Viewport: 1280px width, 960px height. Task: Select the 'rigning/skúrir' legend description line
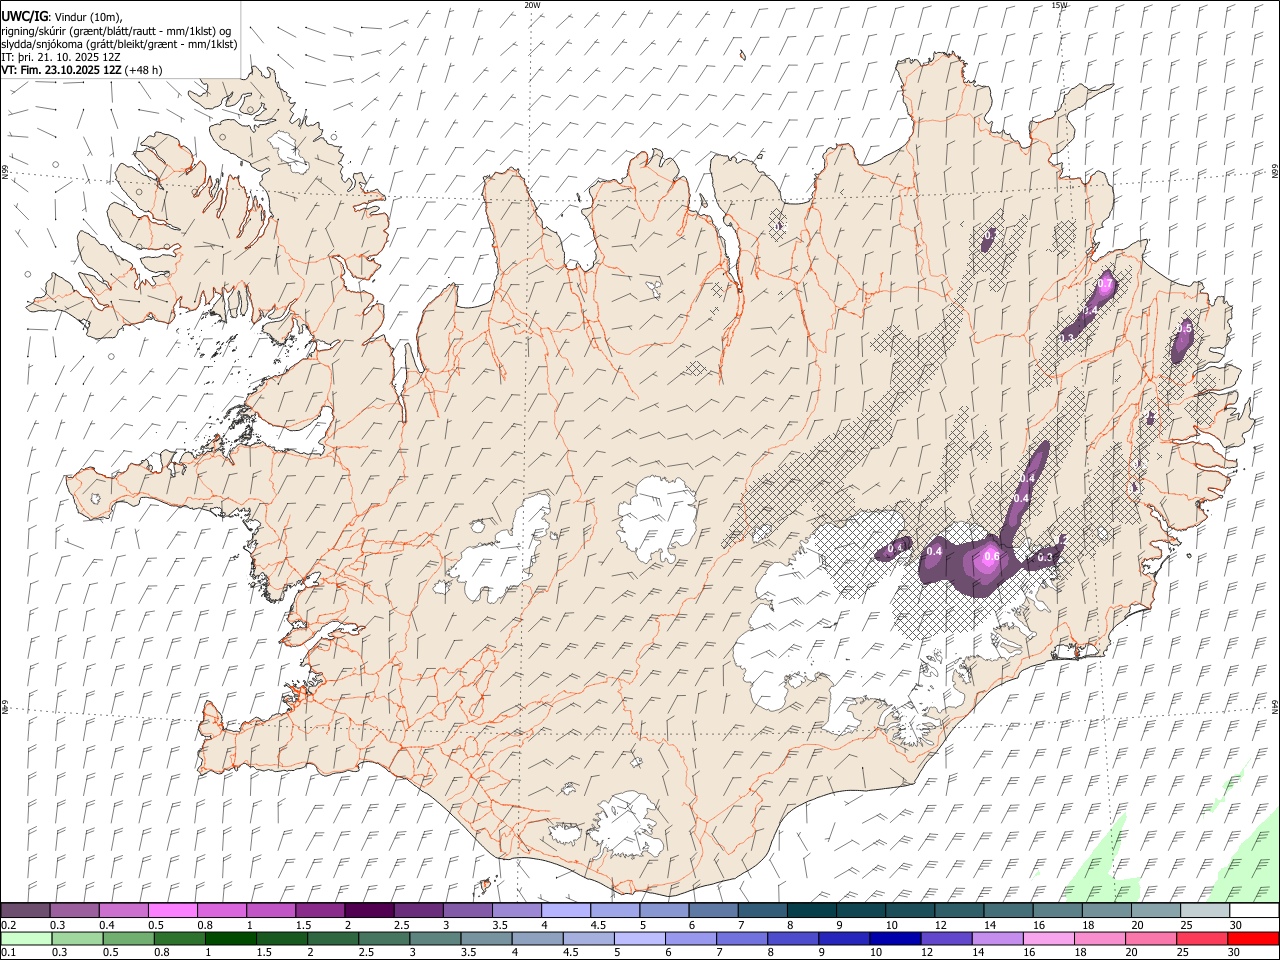tap(116, 31)
